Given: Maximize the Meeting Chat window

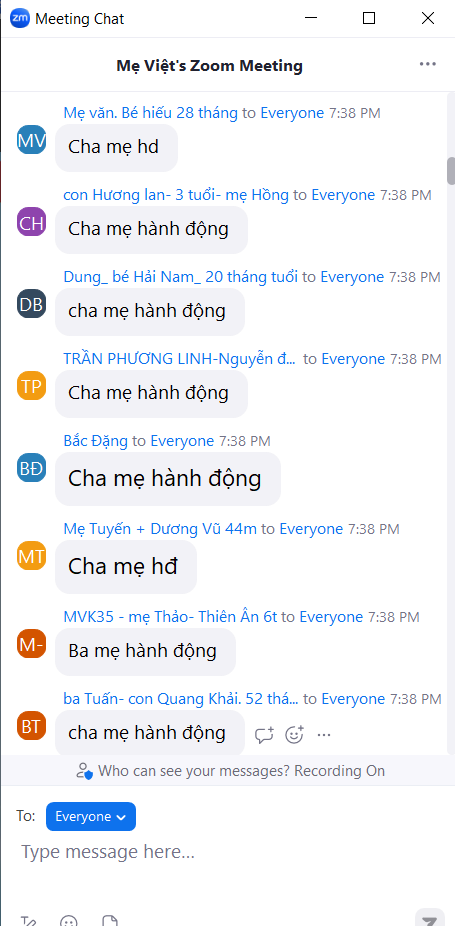Looking at the screenshot, I should click(x=369, y=18).
